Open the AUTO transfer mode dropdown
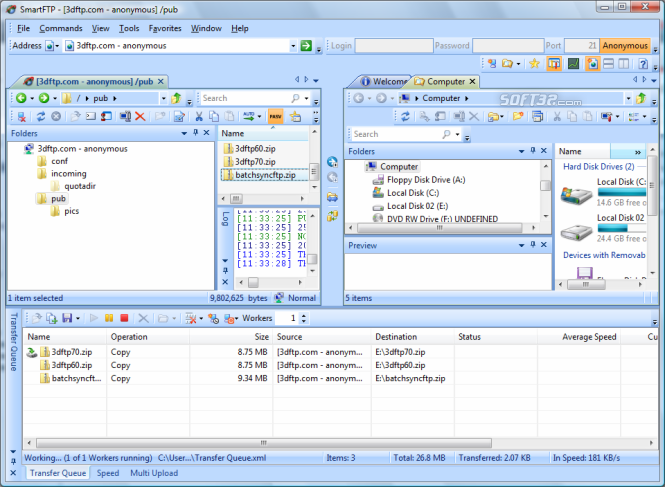This screenshot has width=665, height=487. click(260, 116)
